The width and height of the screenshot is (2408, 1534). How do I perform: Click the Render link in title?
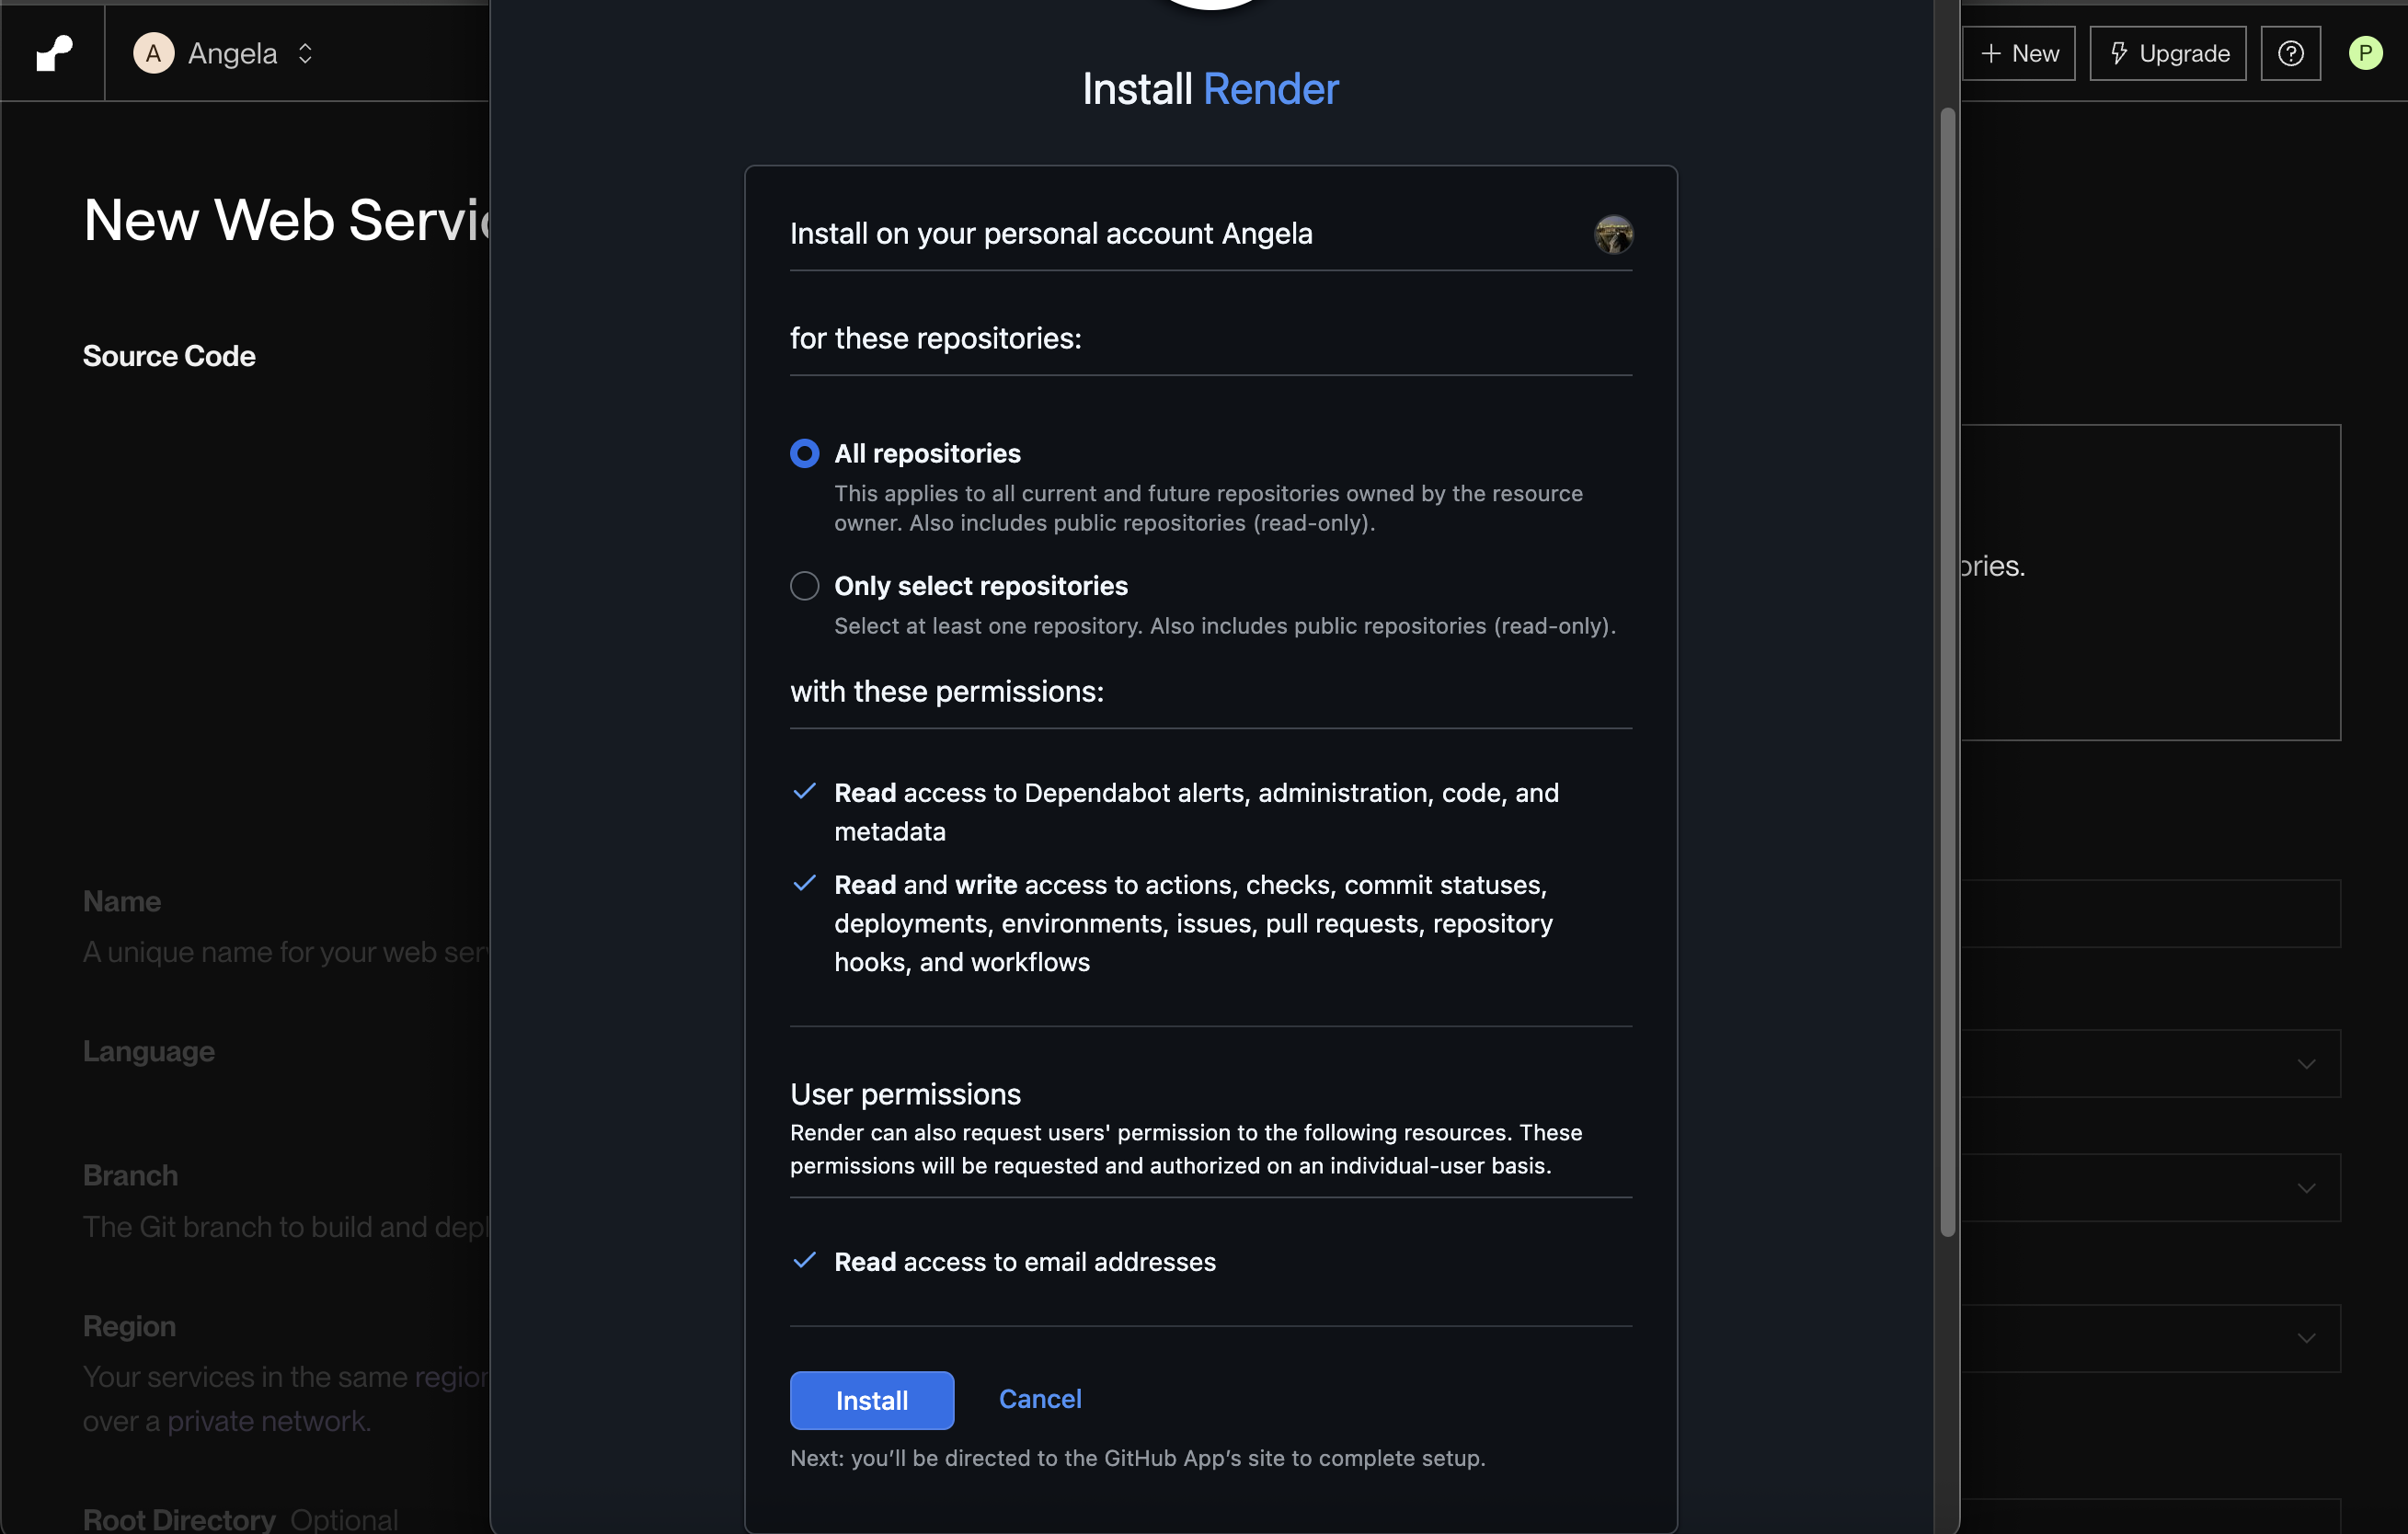click(x=1270, y=89)
